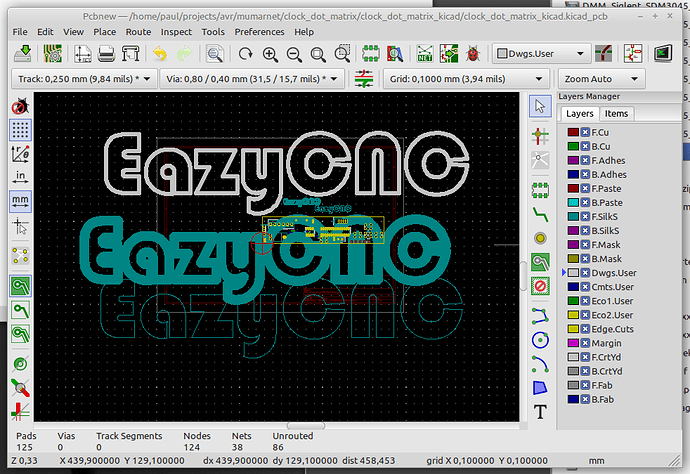This screenshot has width=690, height=474.
Task: Open the Footprint editor icon
Action: click(371, 54)
